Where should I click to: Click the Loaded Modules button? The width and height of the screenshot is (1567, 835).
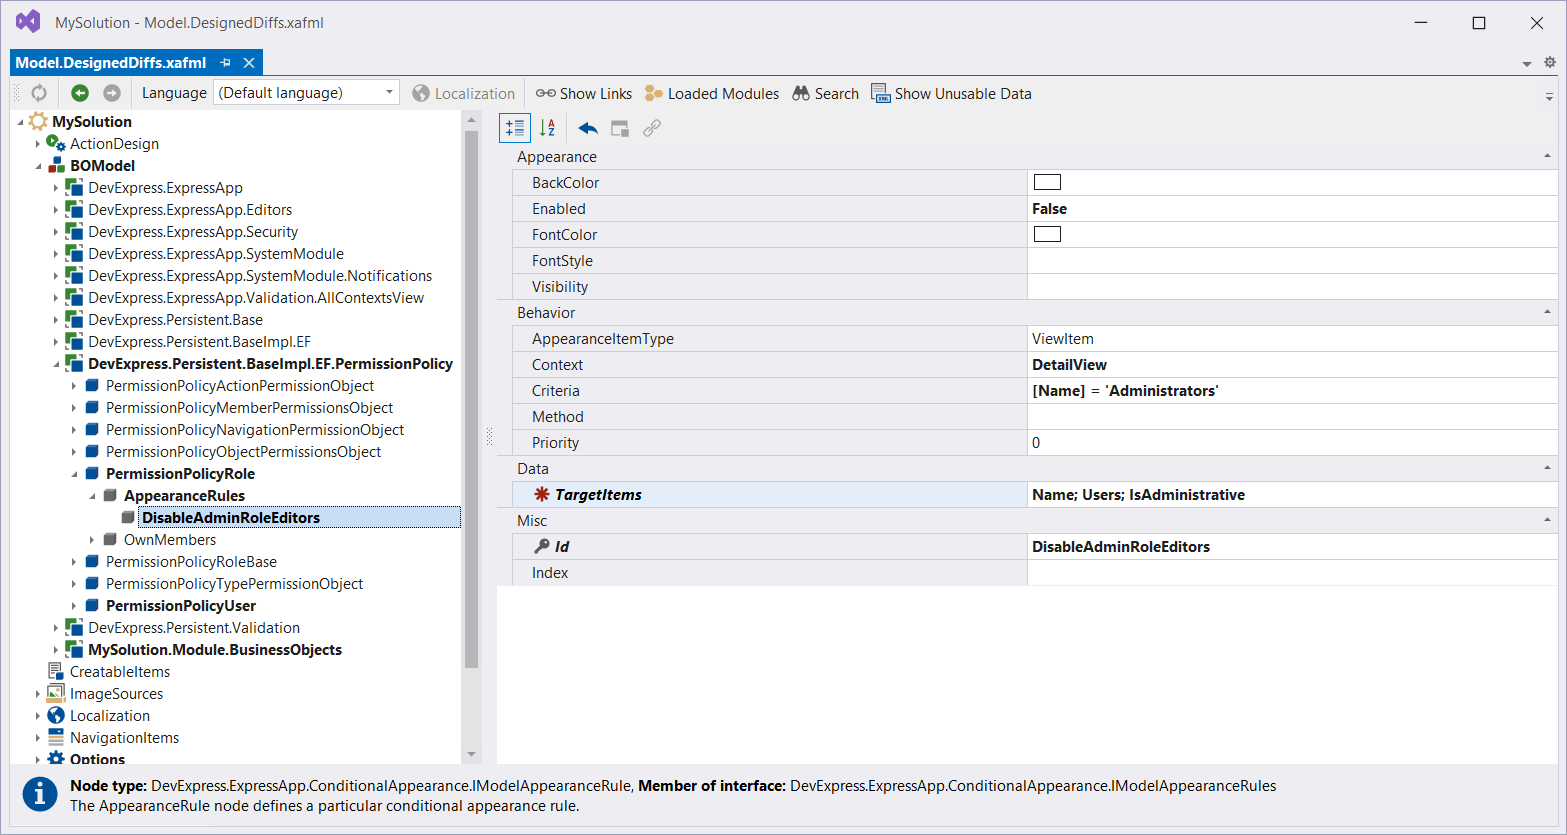point(712,93)
